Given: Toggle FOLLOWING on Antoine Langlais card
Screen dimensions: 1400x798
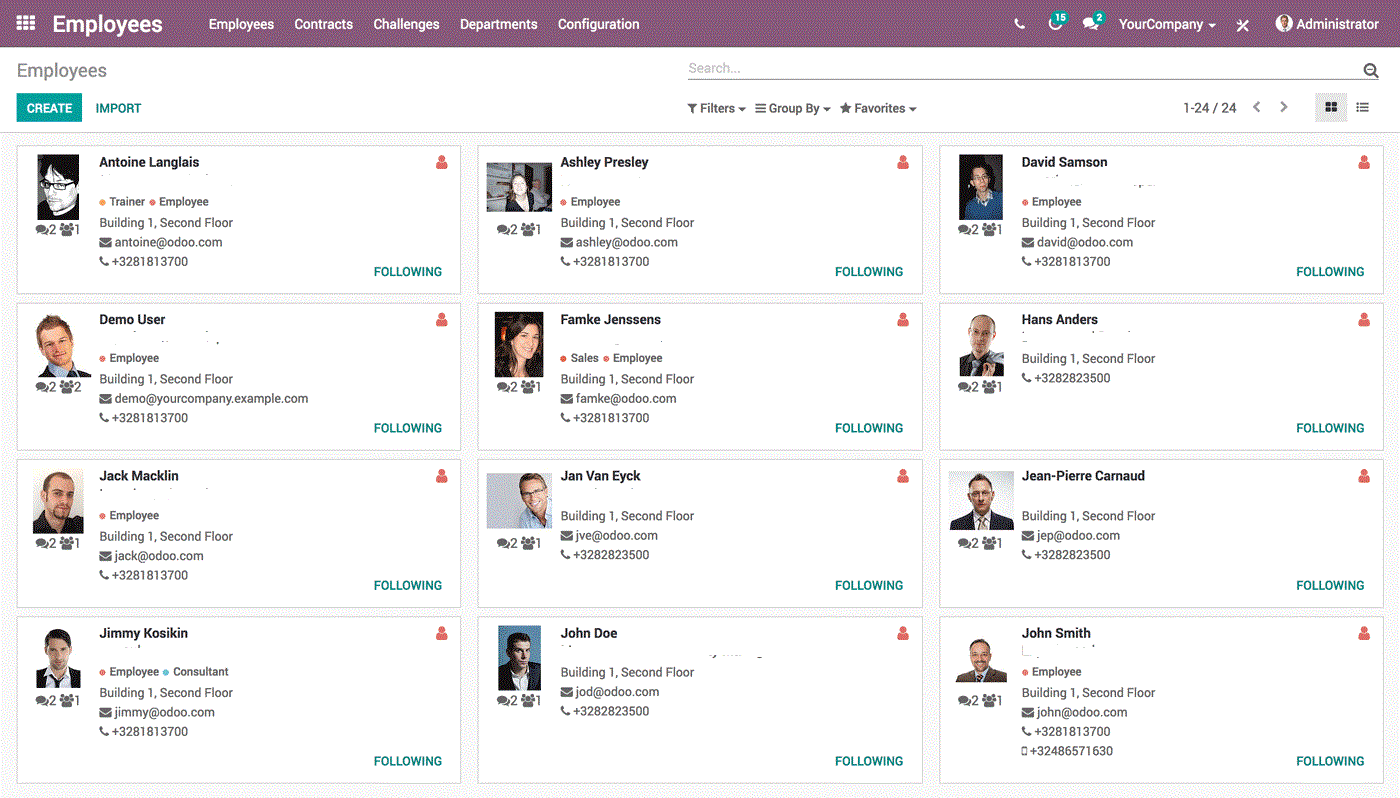Looking at the screenshot, I should point(408,272).
